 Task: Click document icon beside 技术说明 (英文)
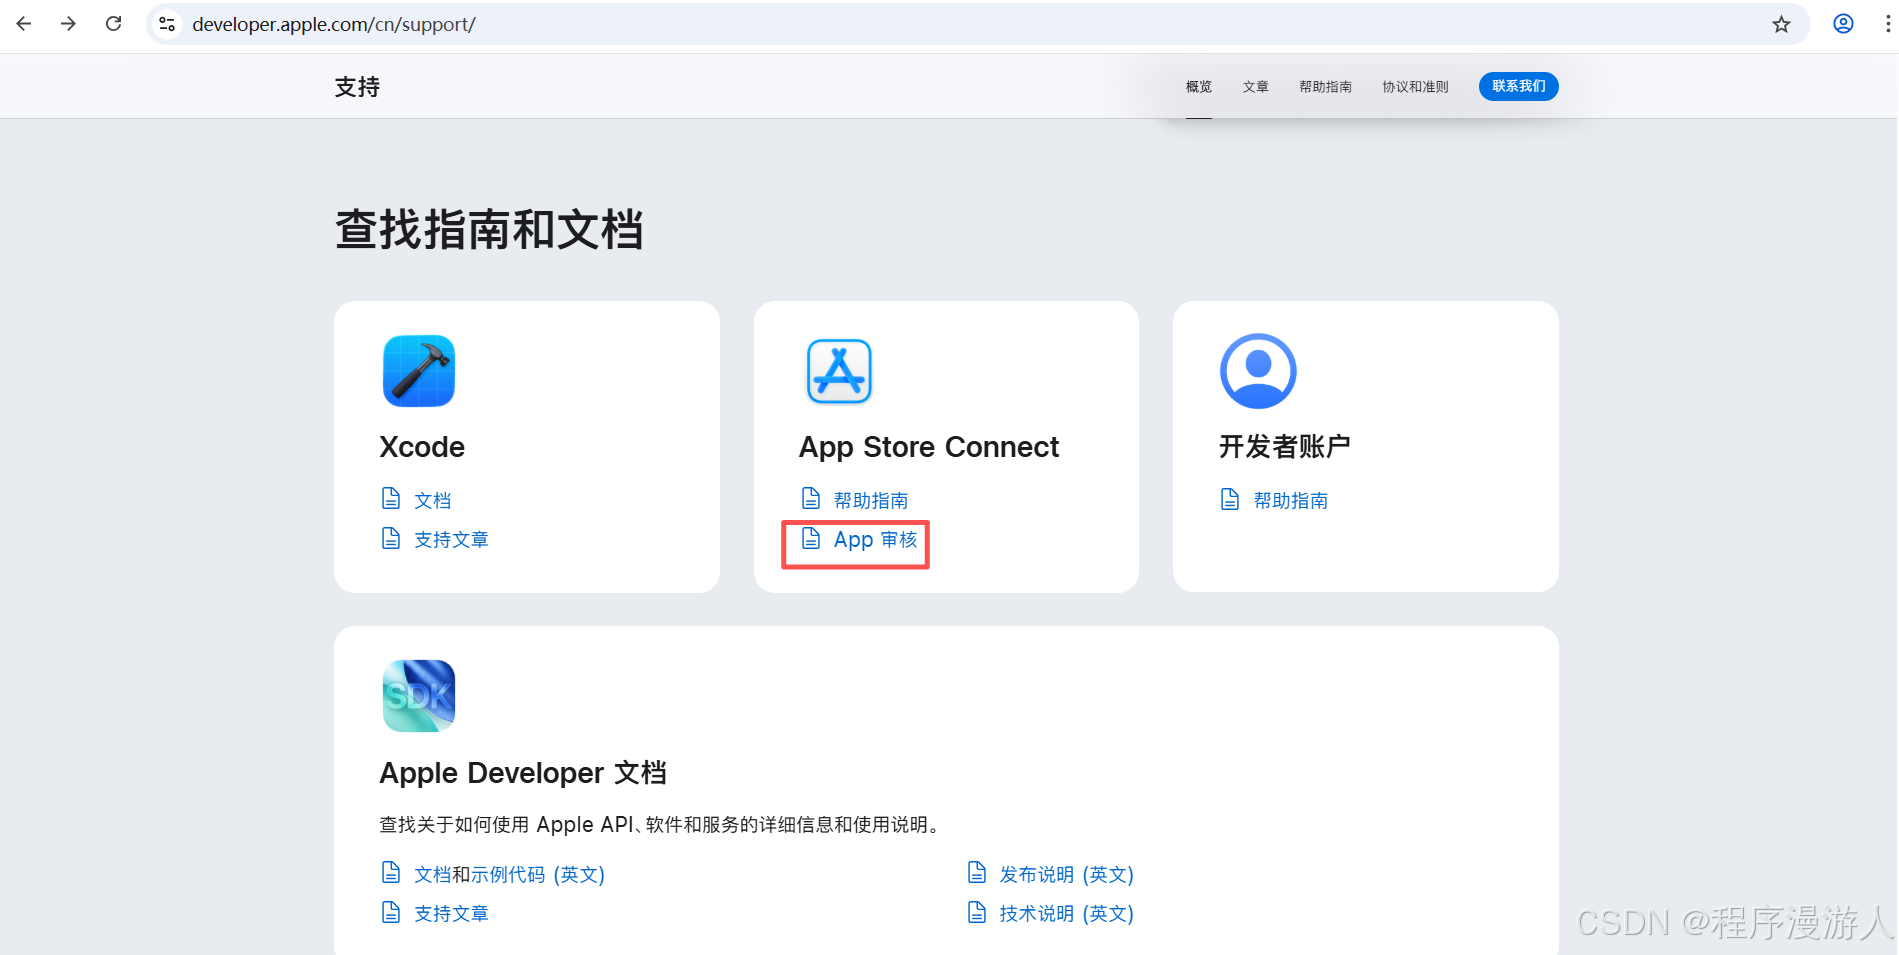click(x=977, y=912)
